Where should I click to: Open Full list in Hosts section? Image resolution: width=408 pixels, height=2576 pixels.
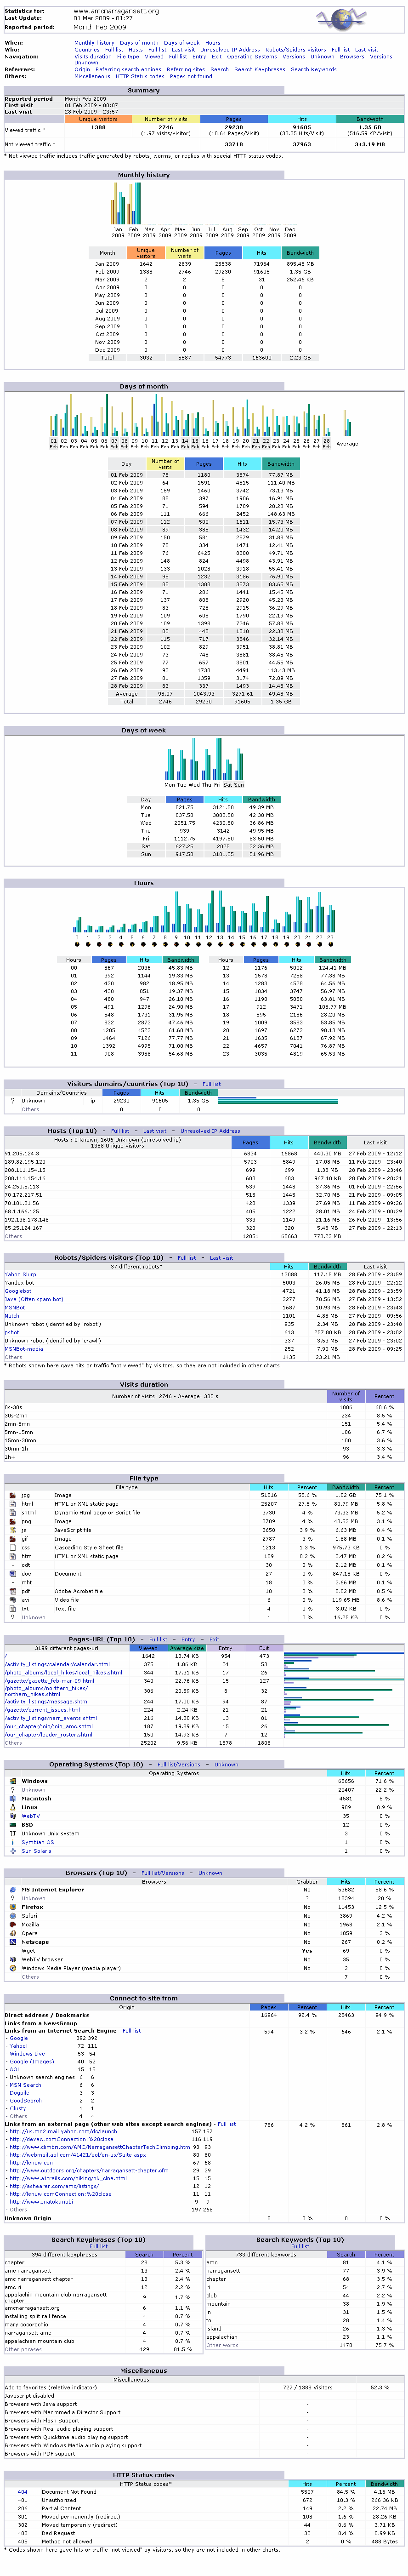click(120, 1131)
